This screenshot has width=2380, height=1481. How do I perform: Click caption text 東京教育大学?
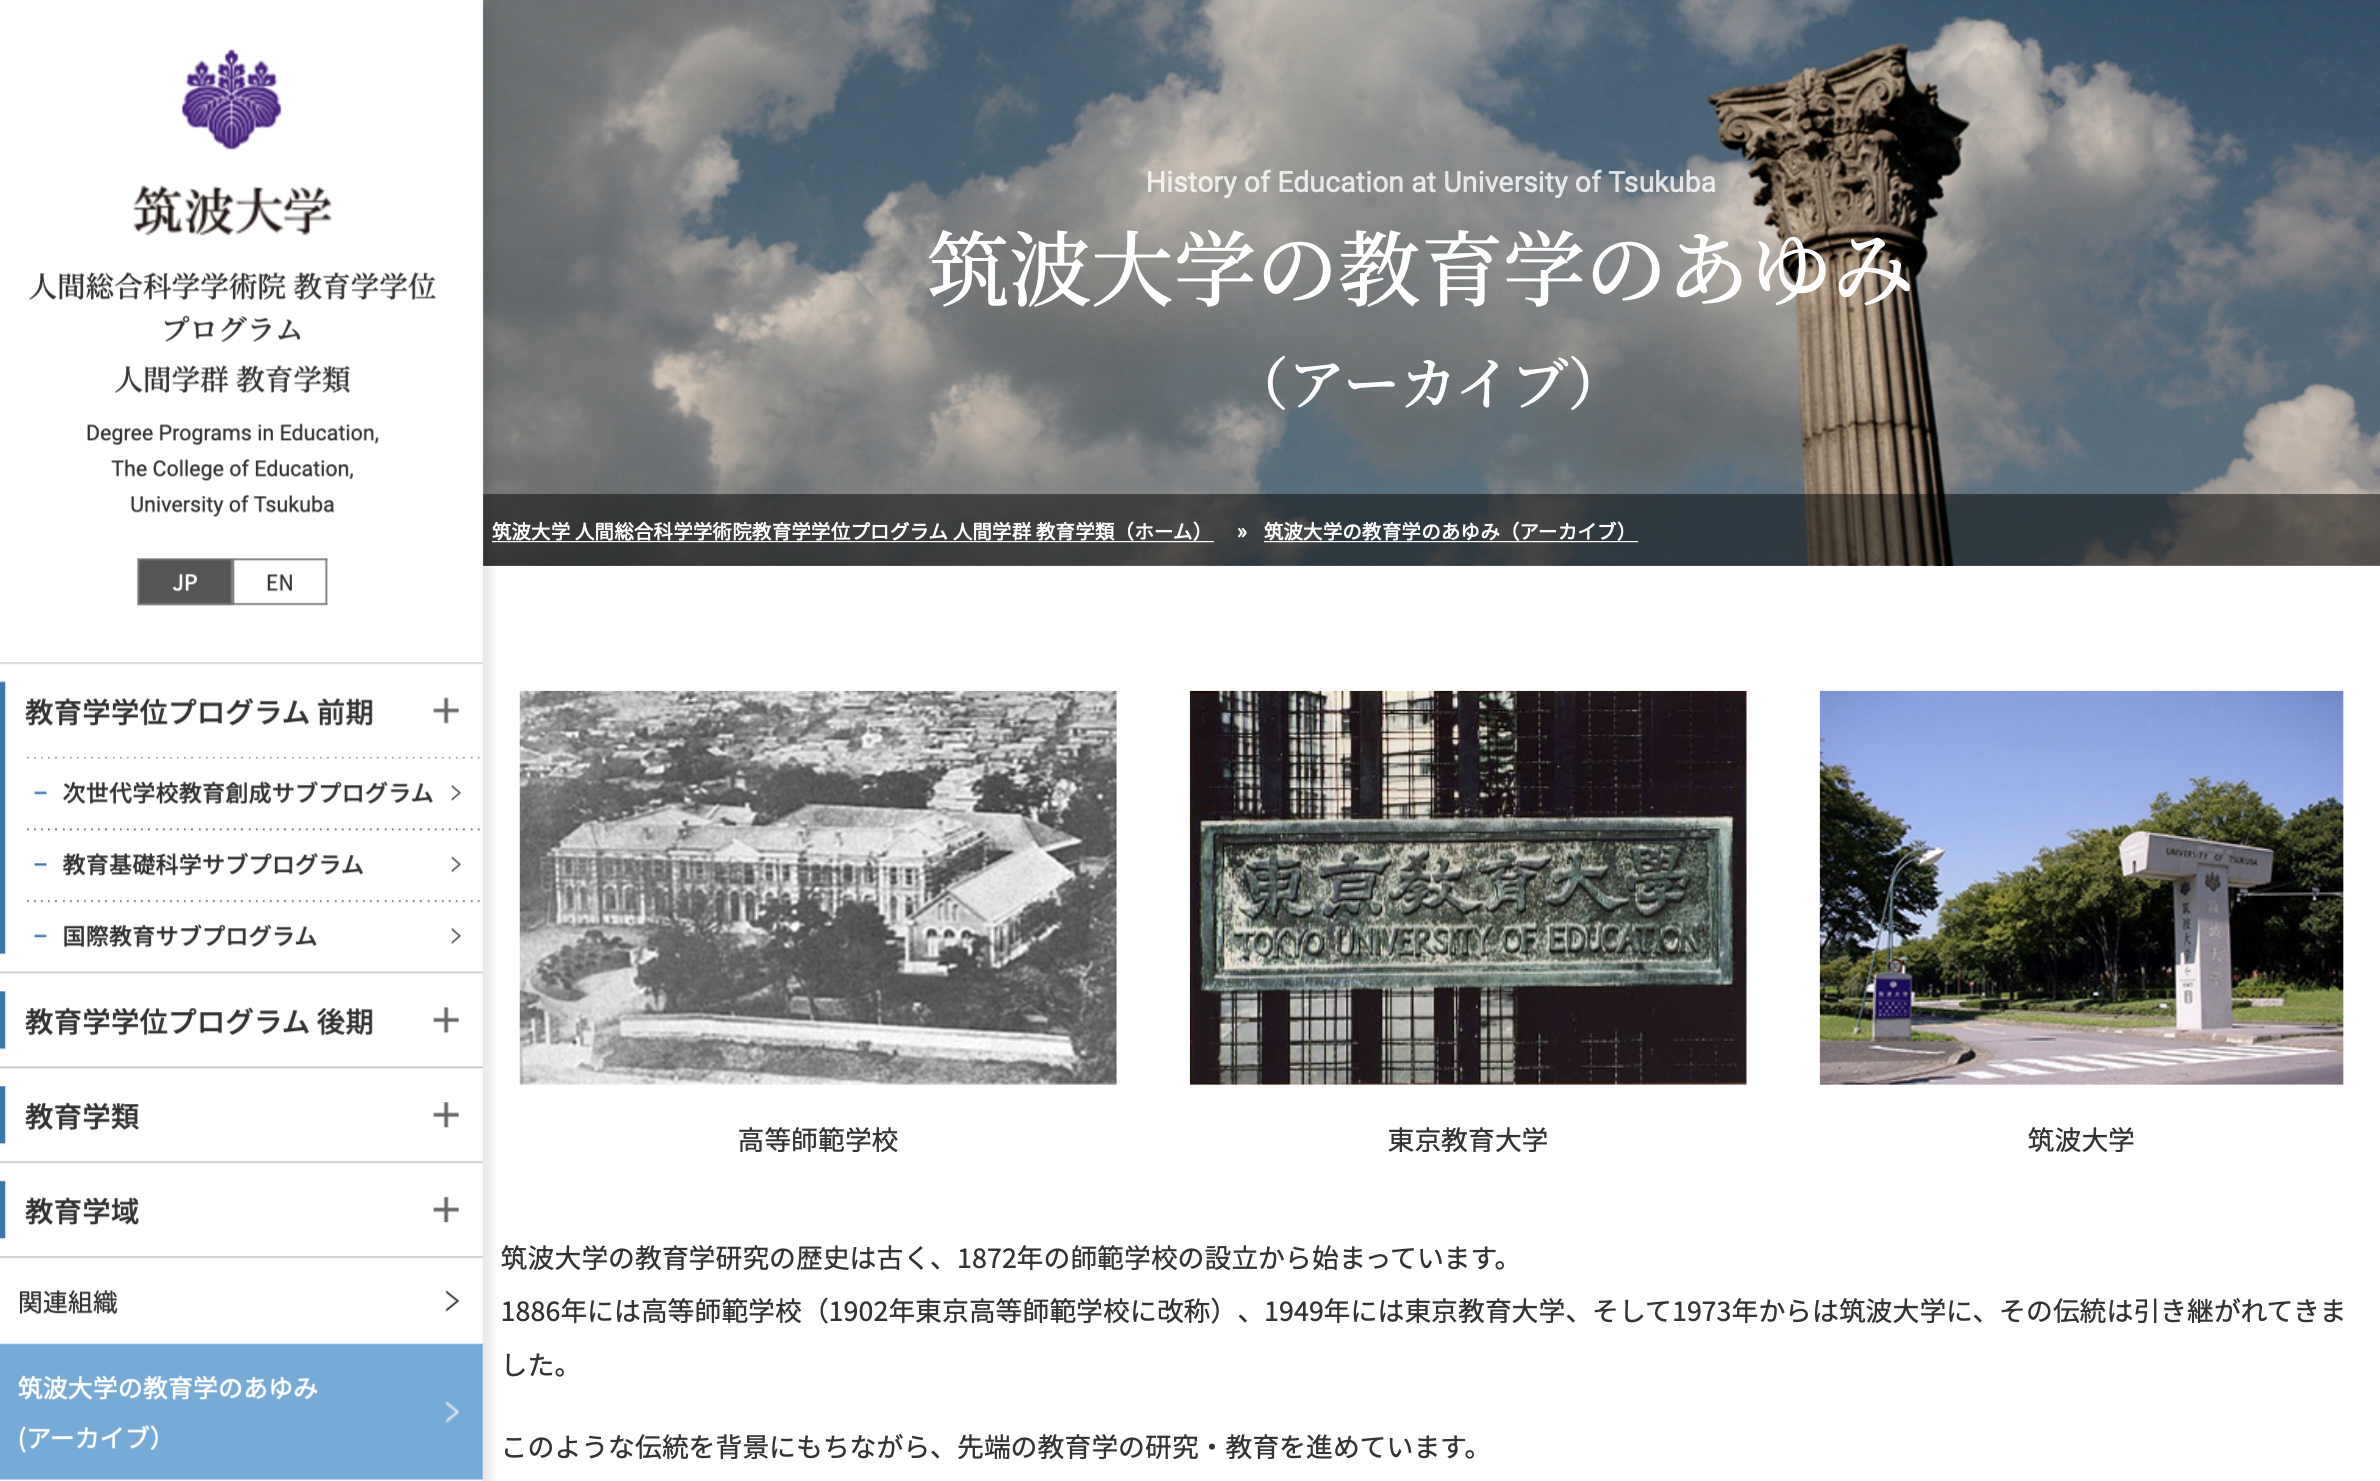point(1468,1139)
